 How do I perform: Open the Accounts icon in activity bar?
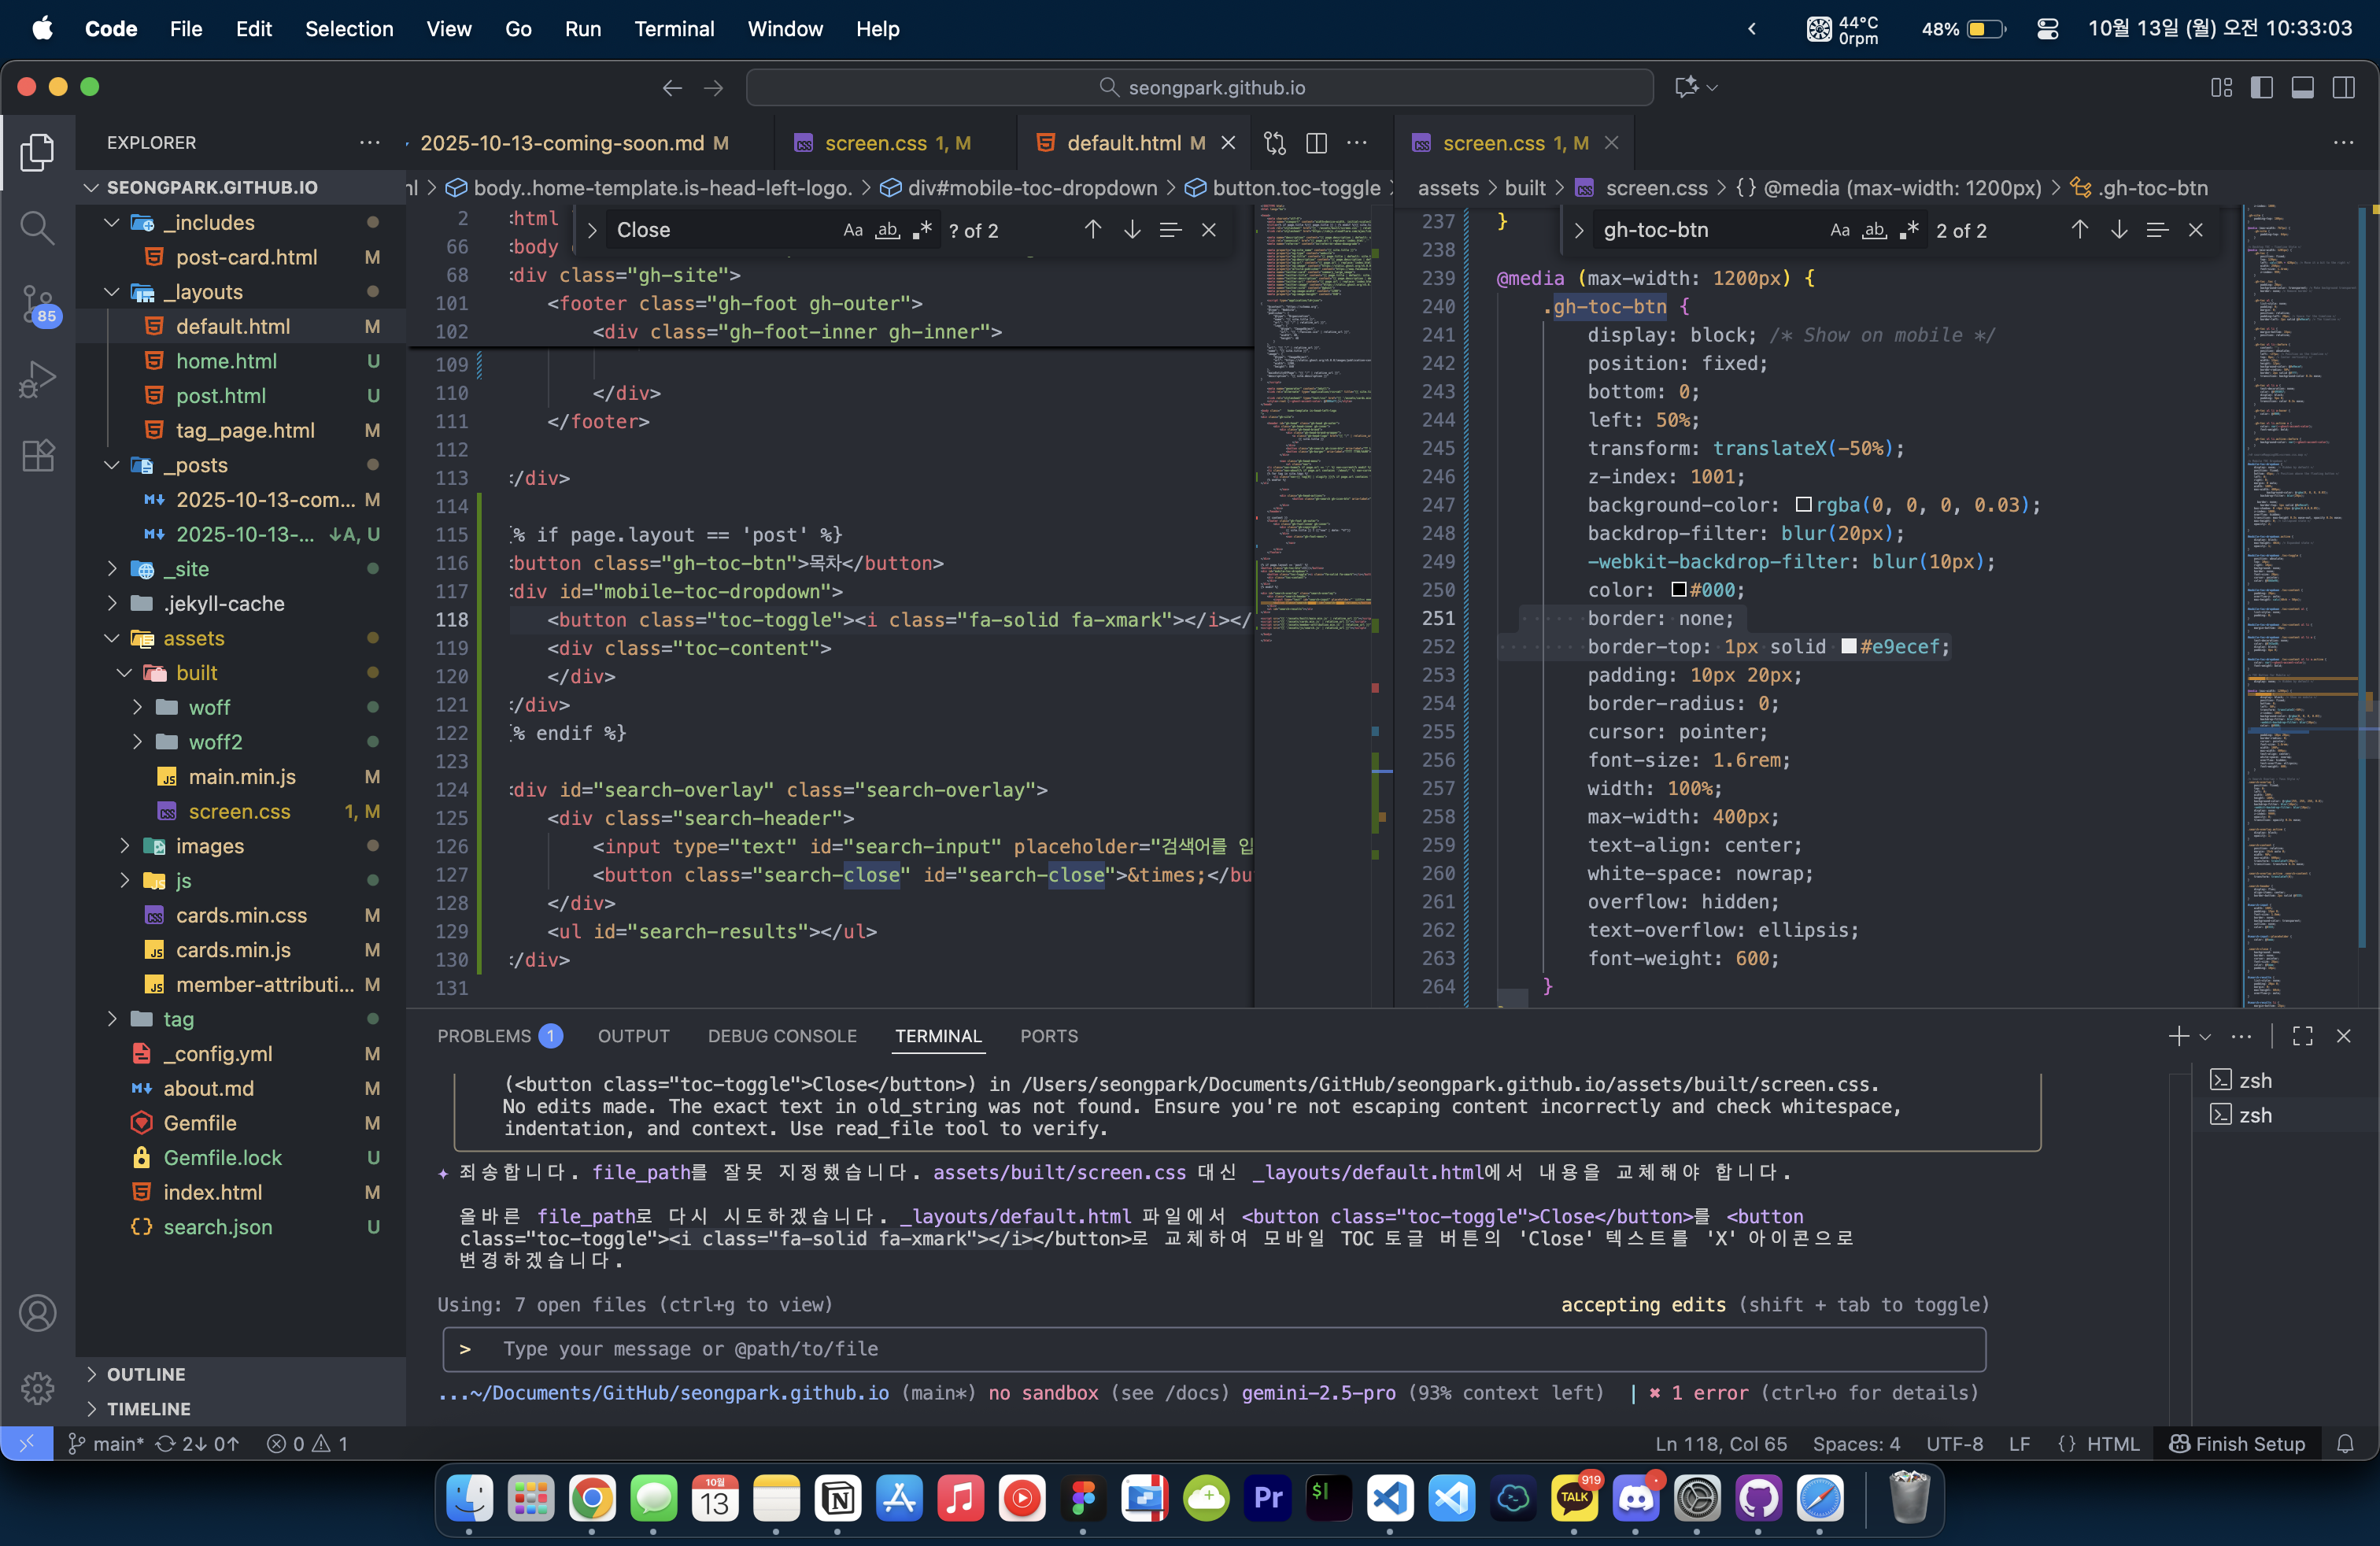[37, 1313]
